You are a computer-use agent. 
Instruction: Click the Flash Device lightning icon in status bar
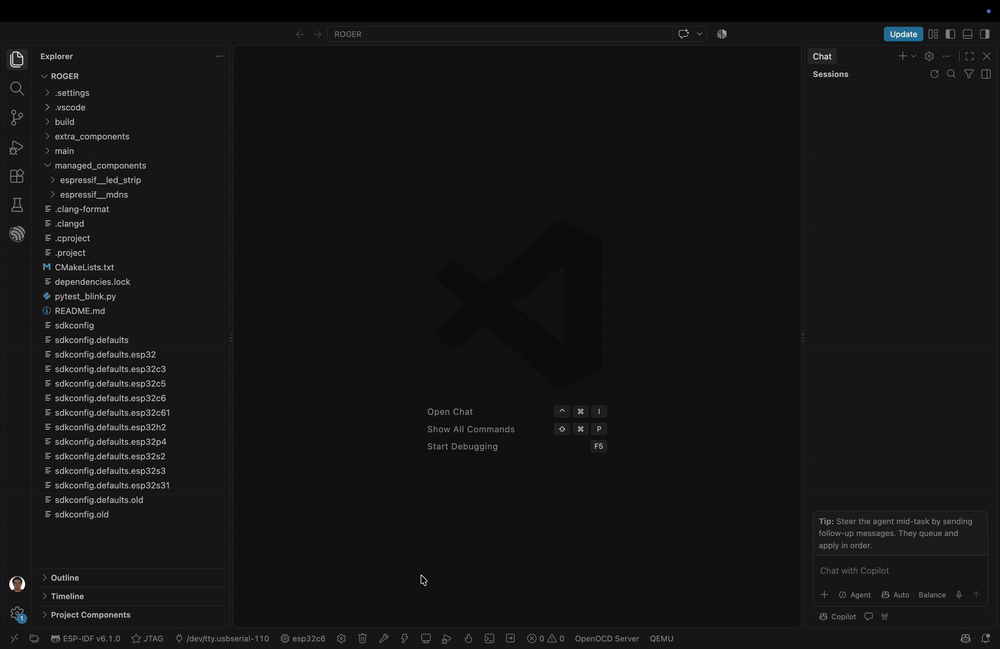coord(404,638)
